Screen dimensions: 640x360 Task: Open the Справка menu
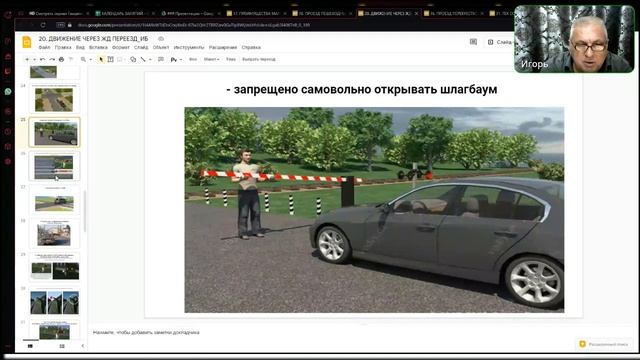pyautogui.click(x=251, y=47)
